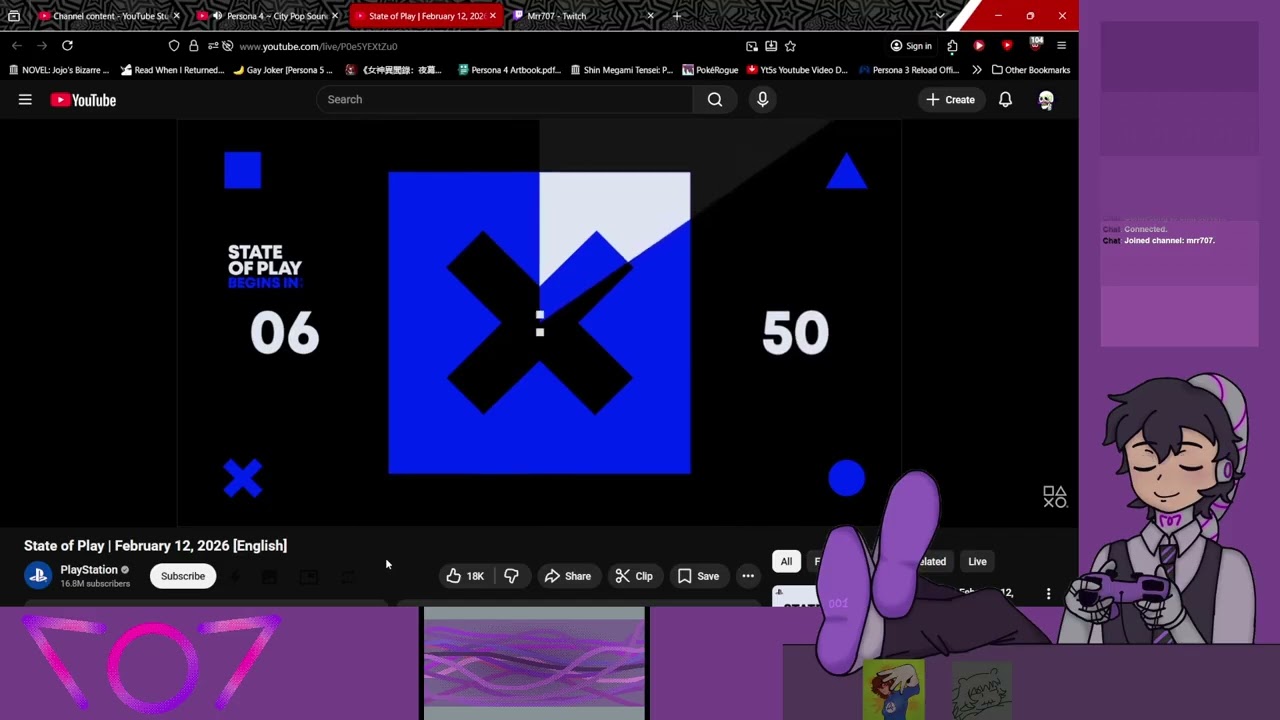The image size is (1280, 720).
Task: Click the Create button on YouTube
Action: pyautogui.click(x=950, y=100)
